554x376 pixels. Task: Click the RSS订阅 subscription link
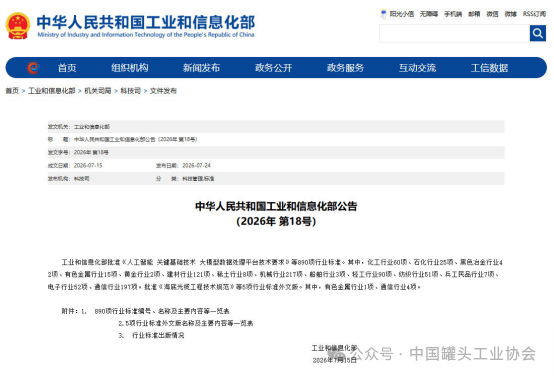coord(534,14)
